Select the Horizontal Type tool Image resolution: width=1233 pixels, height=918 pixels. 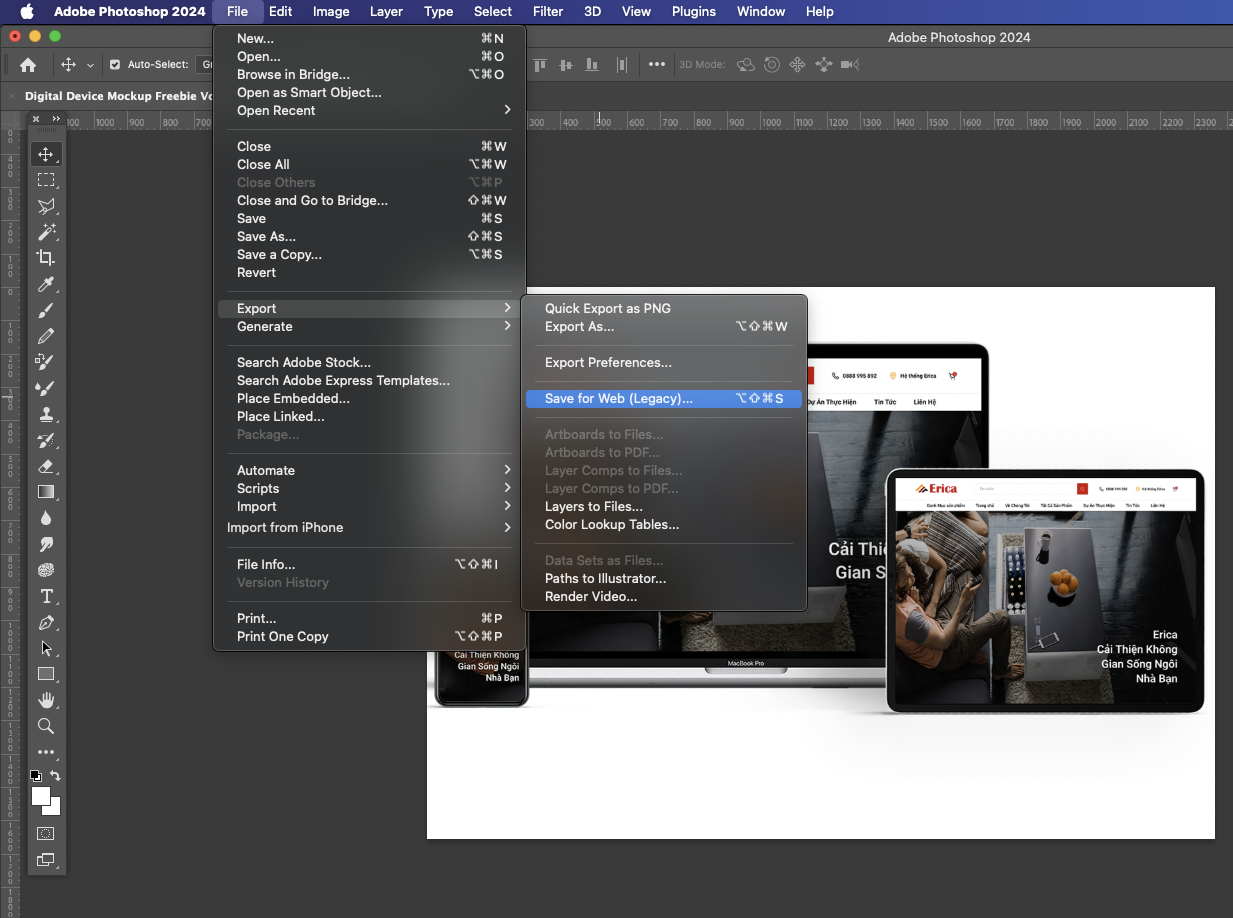click(x=46, y=596)
